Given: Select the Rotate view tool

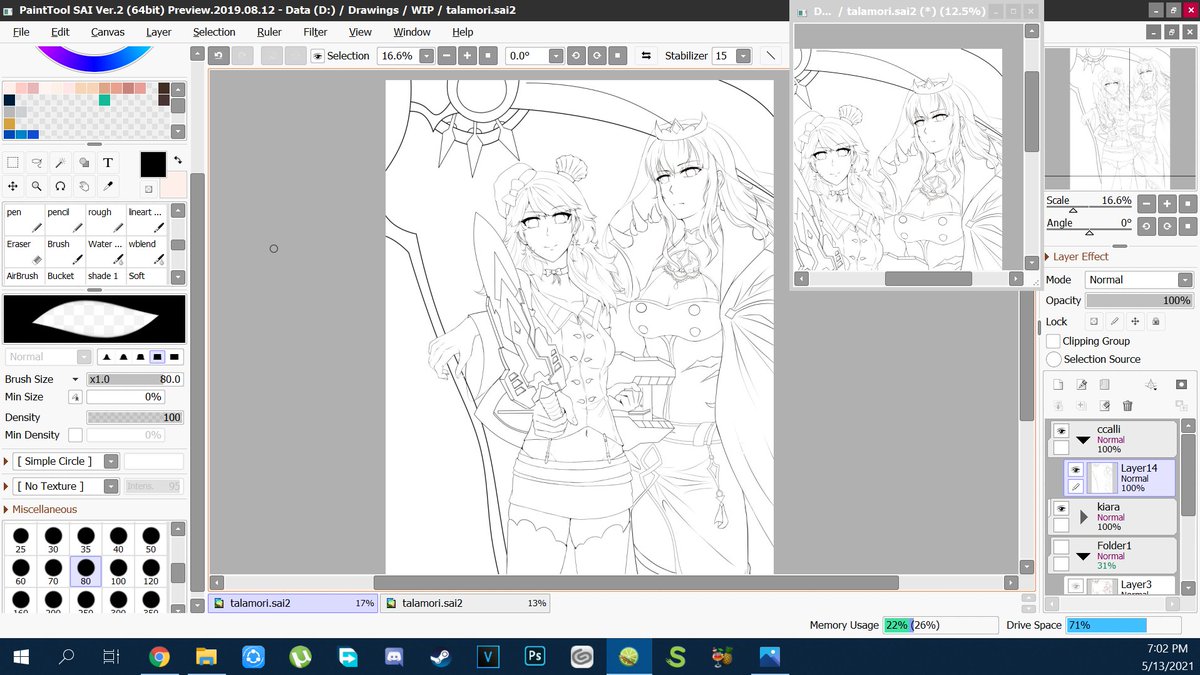Looking at the screenshot, I should point(61,186).
